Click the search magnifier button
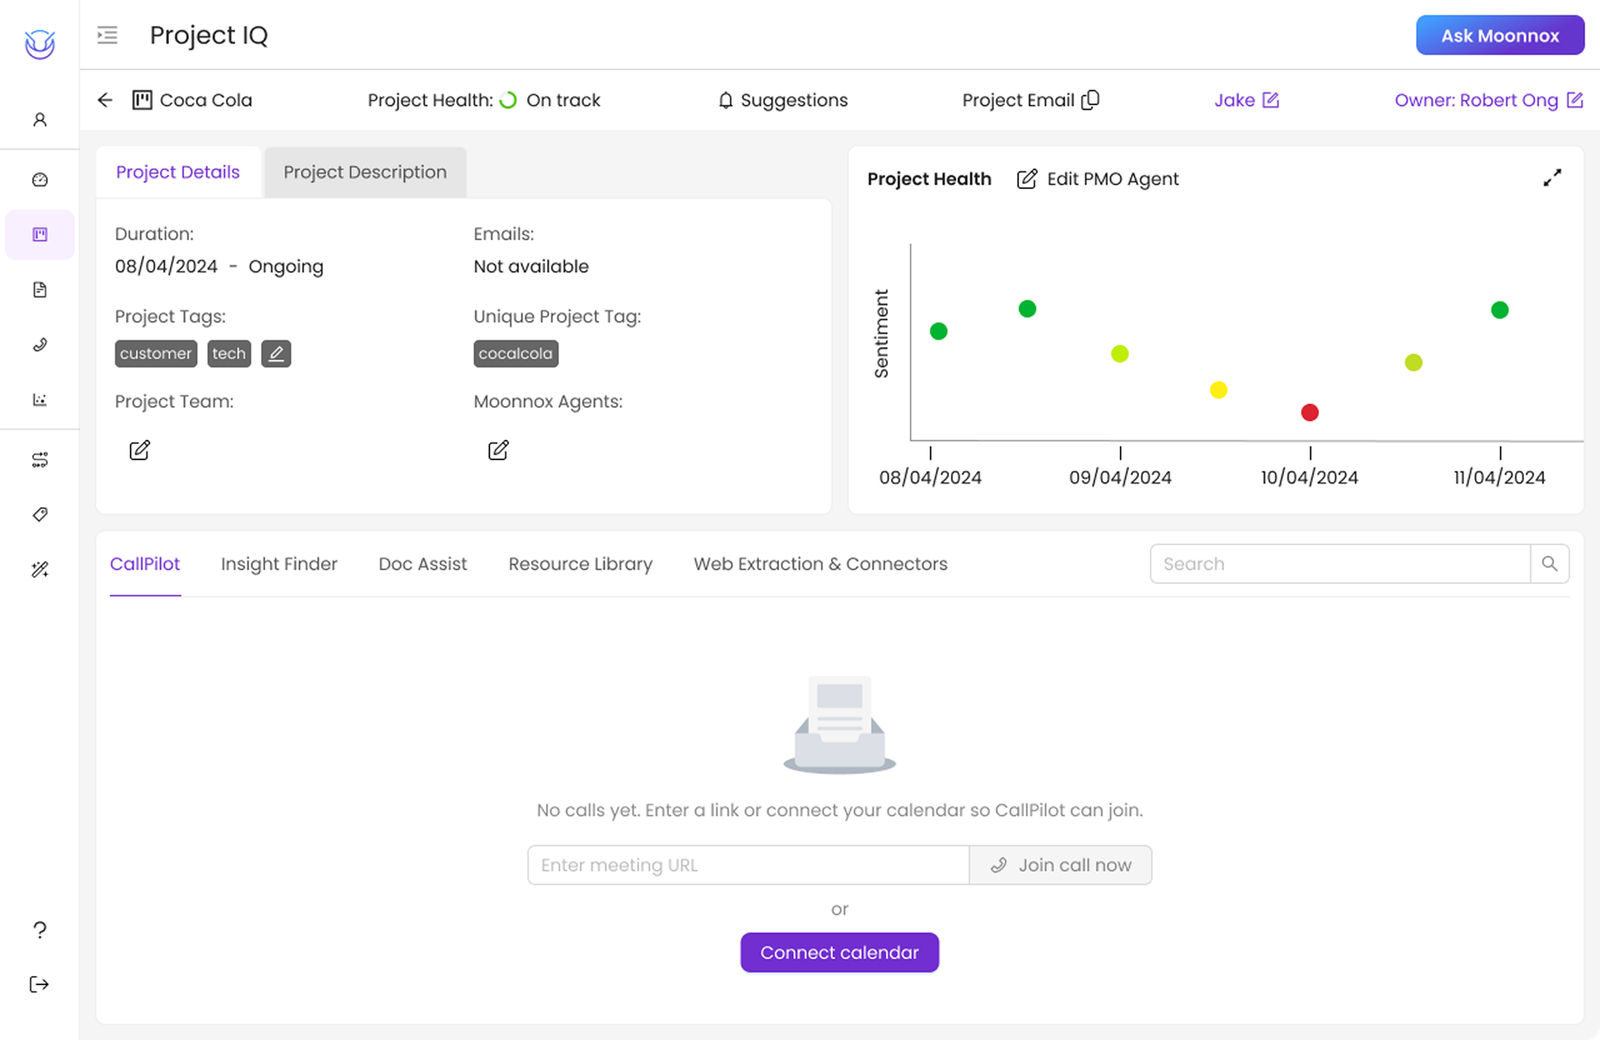 [x=1549, y=564]
